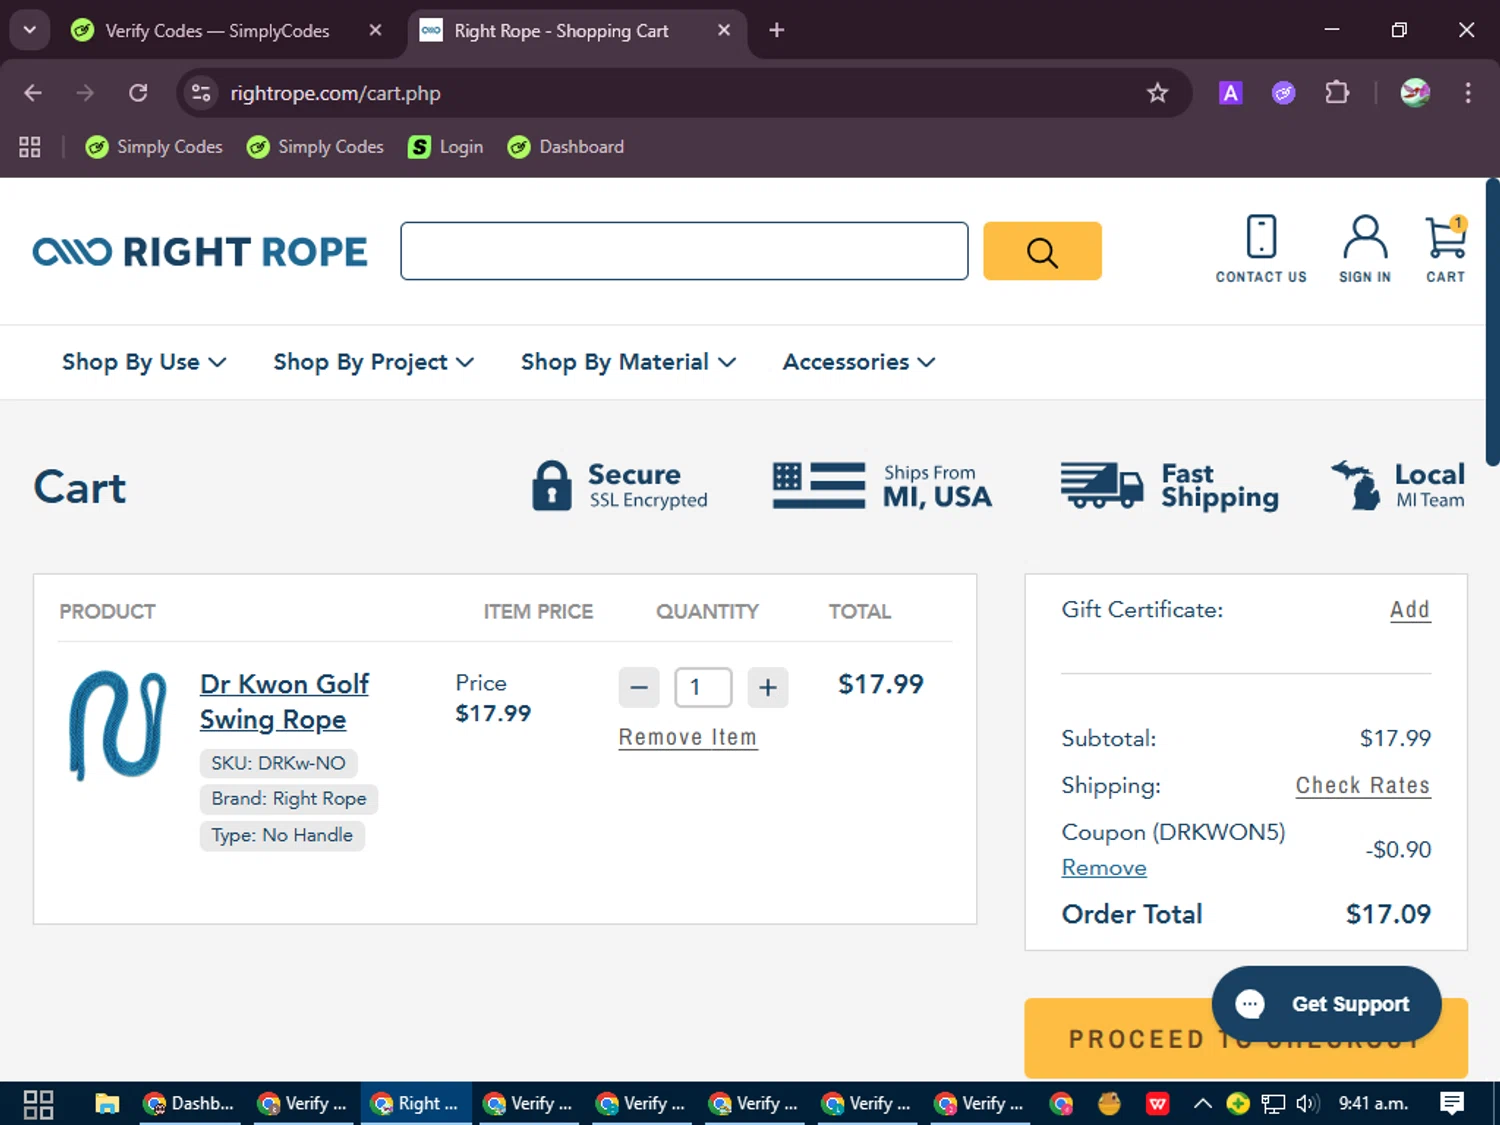This screenshot has width=1500, height=1125.
Task: Open Chrome's three-dot menu
Action: [1467, 93]
